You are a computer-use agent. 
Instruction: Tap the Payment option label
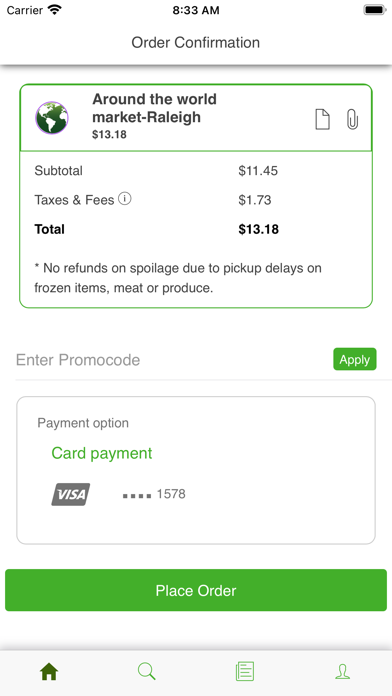(x=83, y=423)
